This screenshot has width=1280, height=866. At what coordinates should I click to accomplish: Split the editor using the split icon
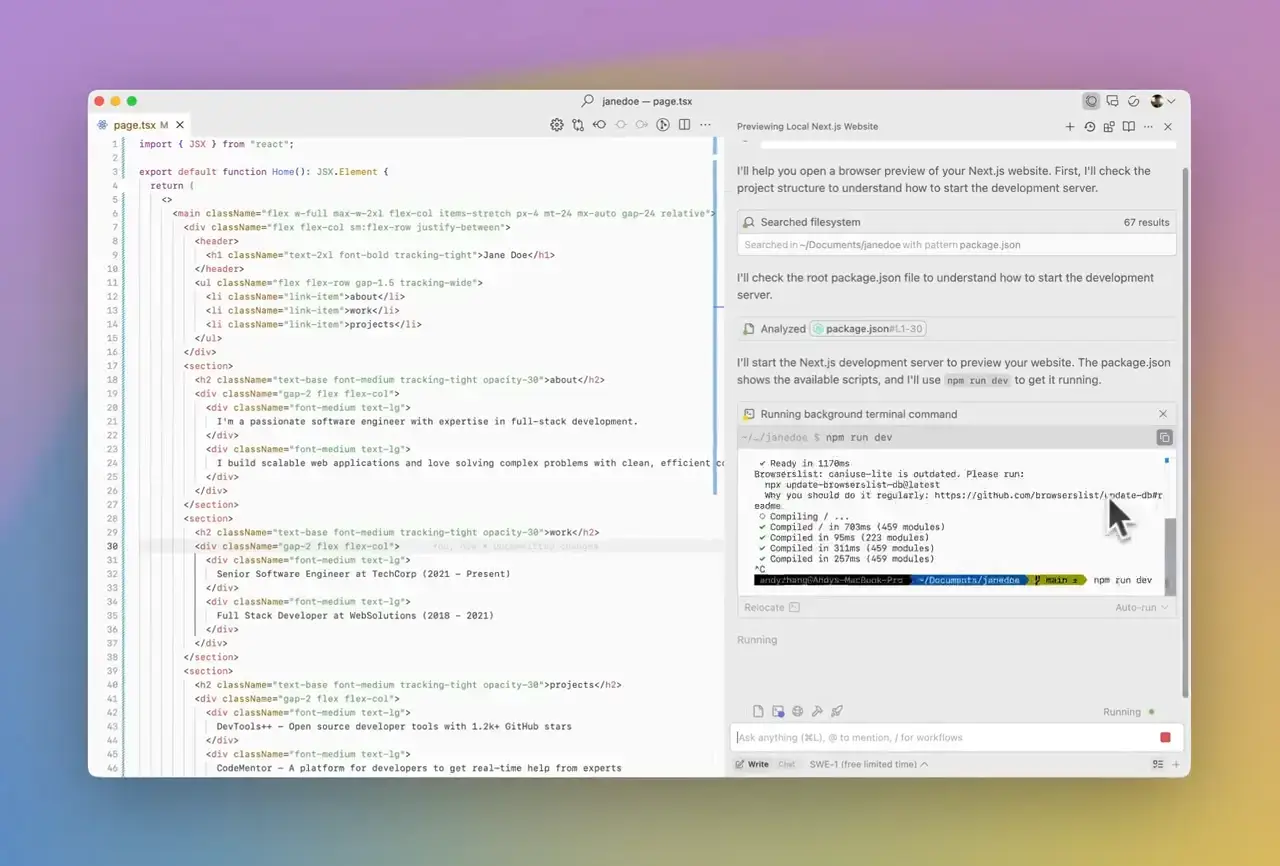point(683,124)
